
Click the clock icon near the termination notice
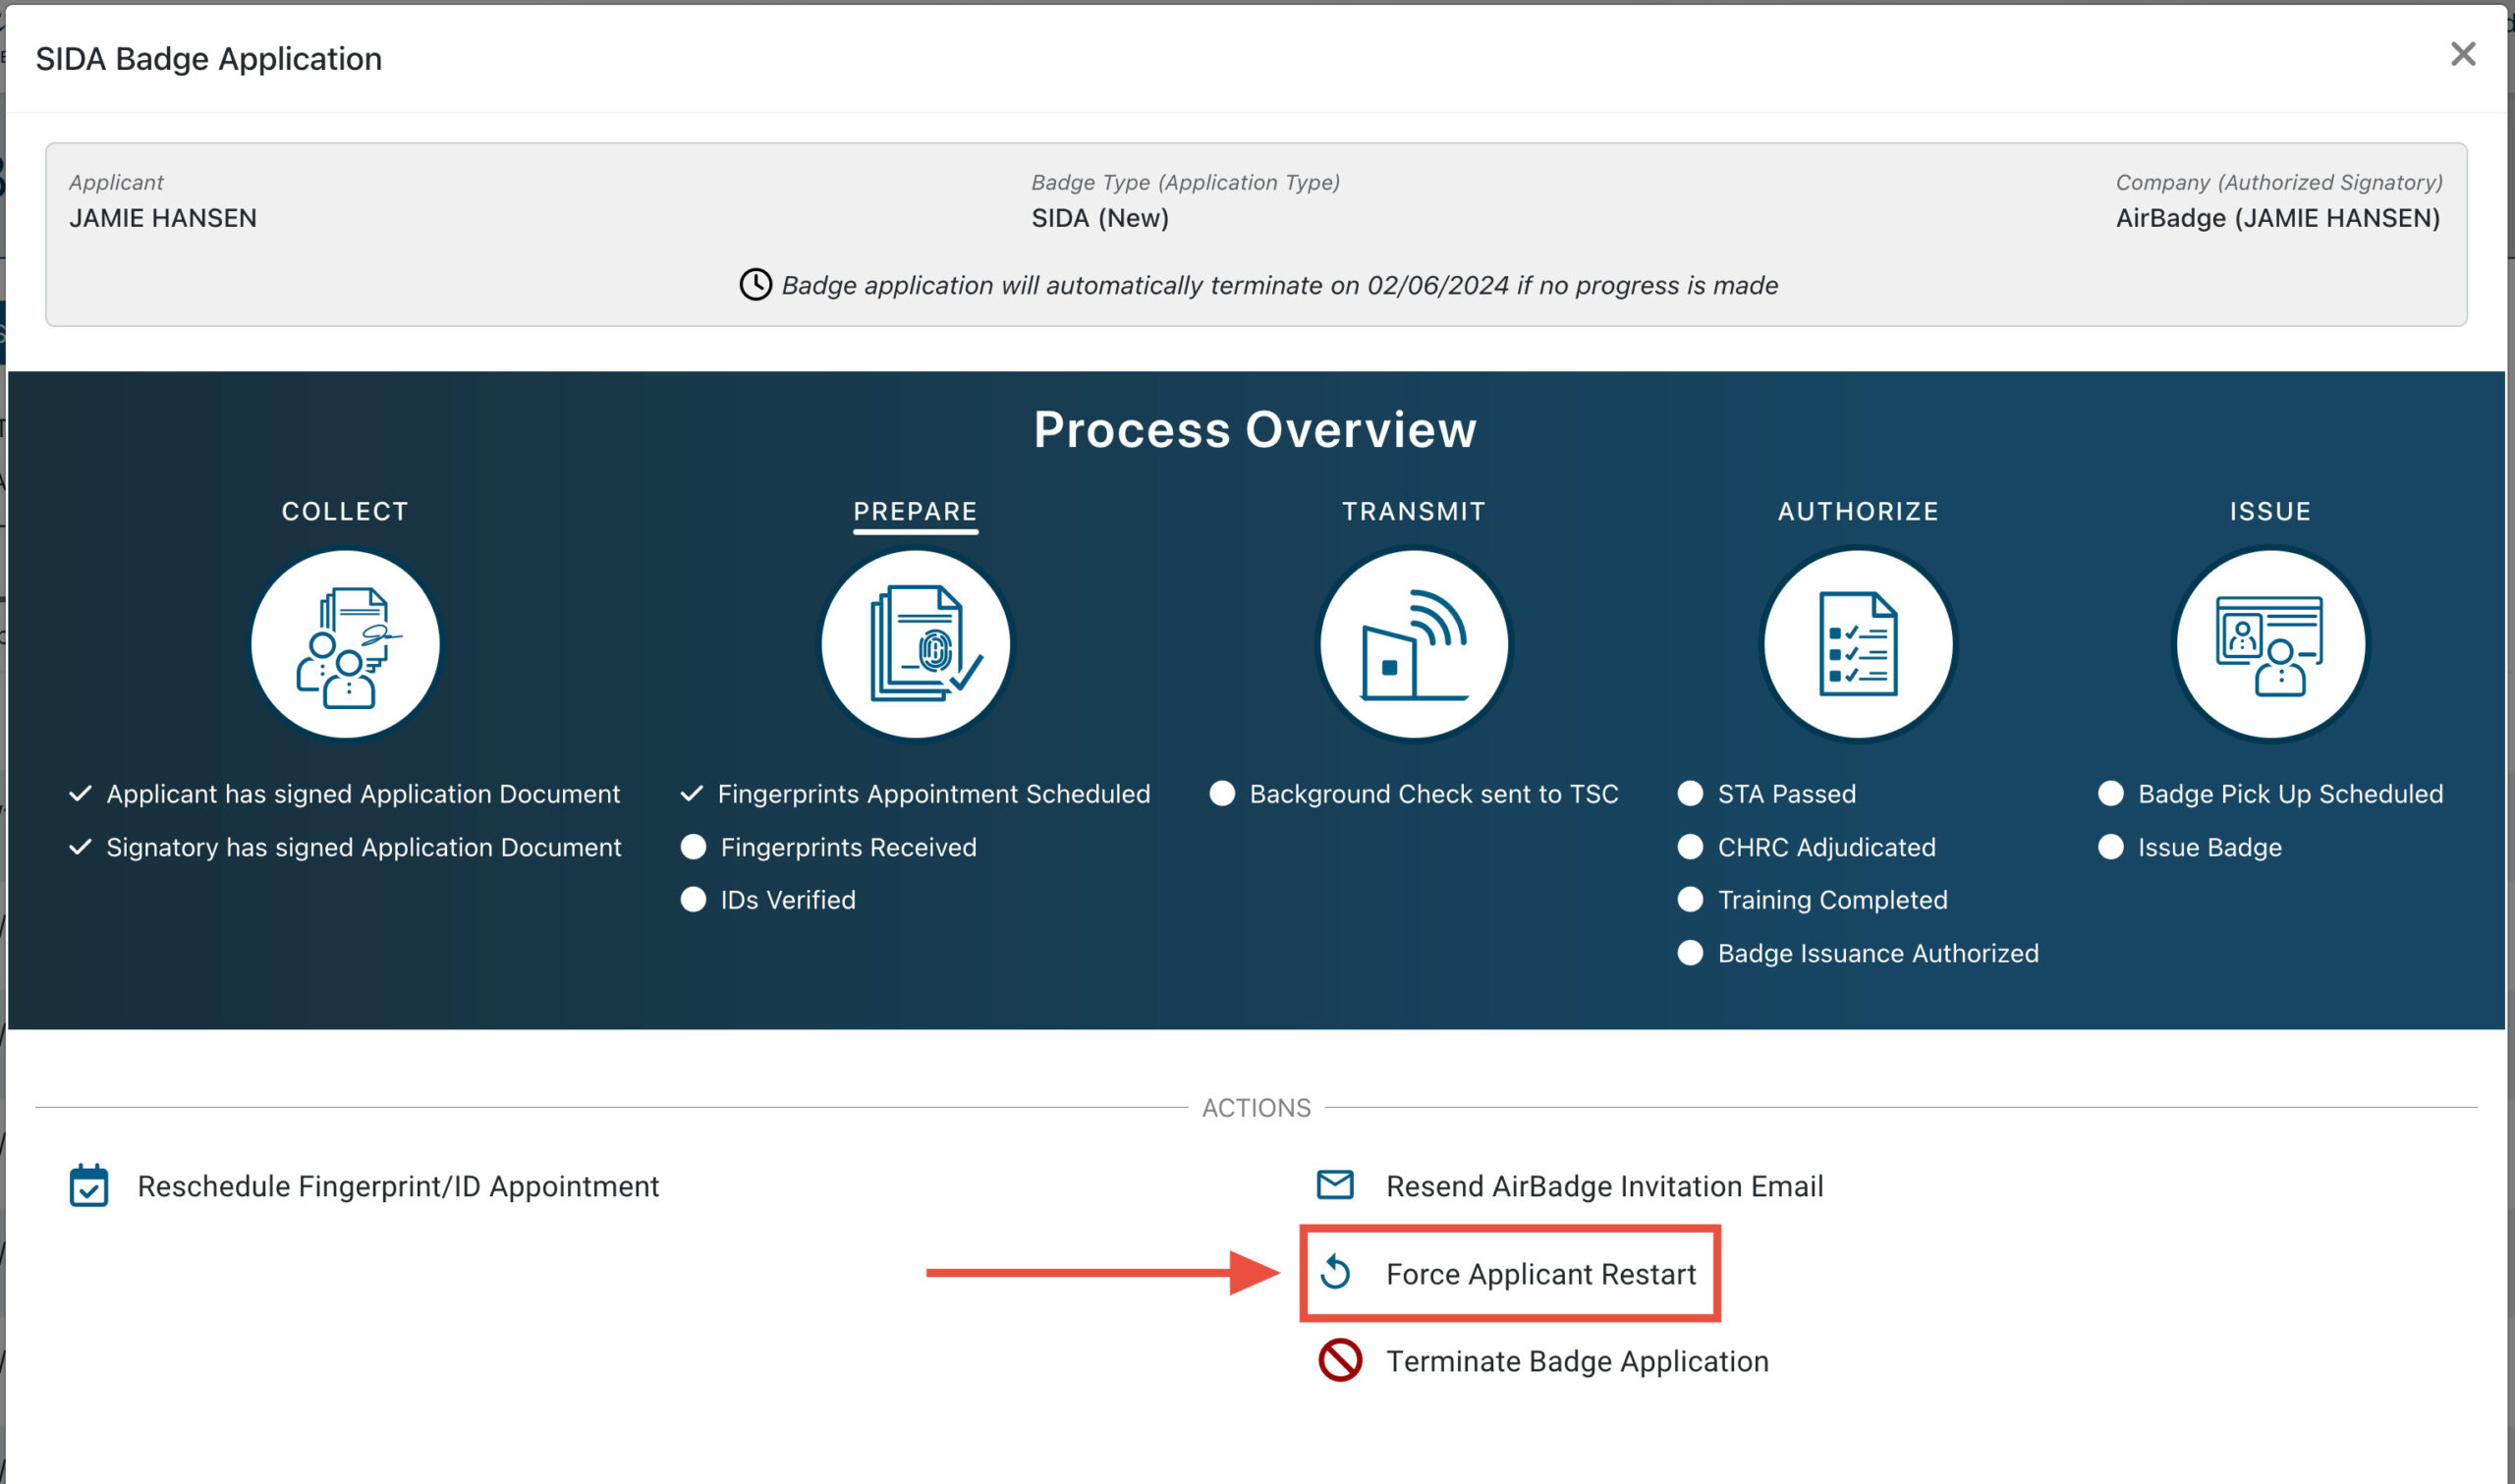point(755,285)
